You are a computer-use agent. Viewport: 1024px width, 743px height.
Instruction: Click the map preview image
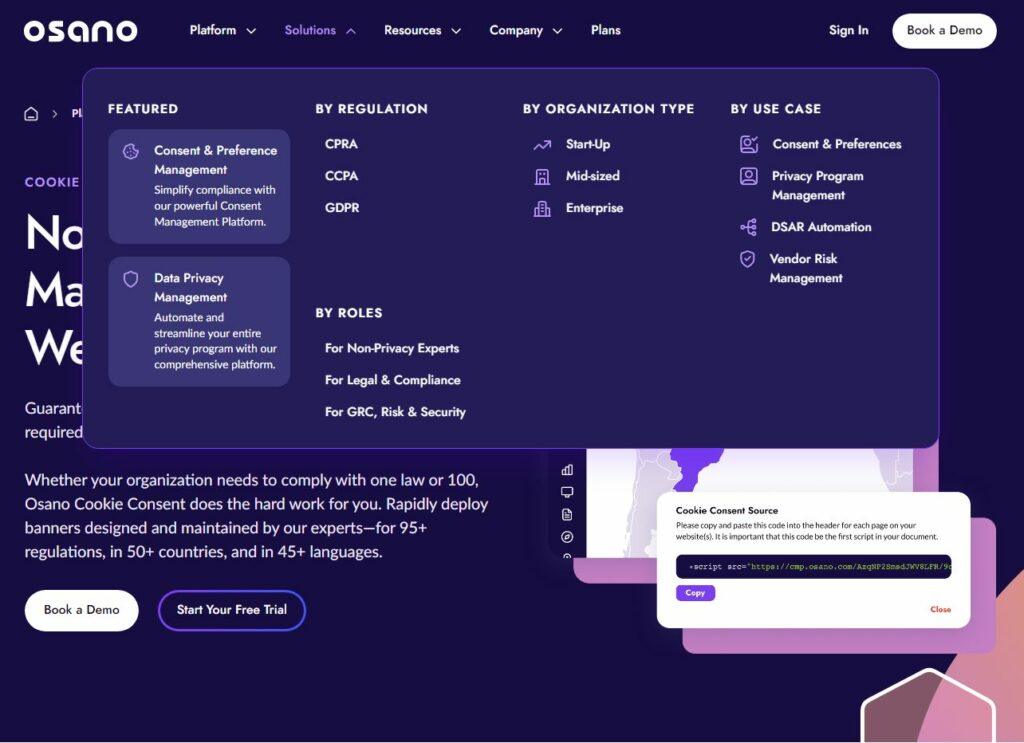coord(750,503)
